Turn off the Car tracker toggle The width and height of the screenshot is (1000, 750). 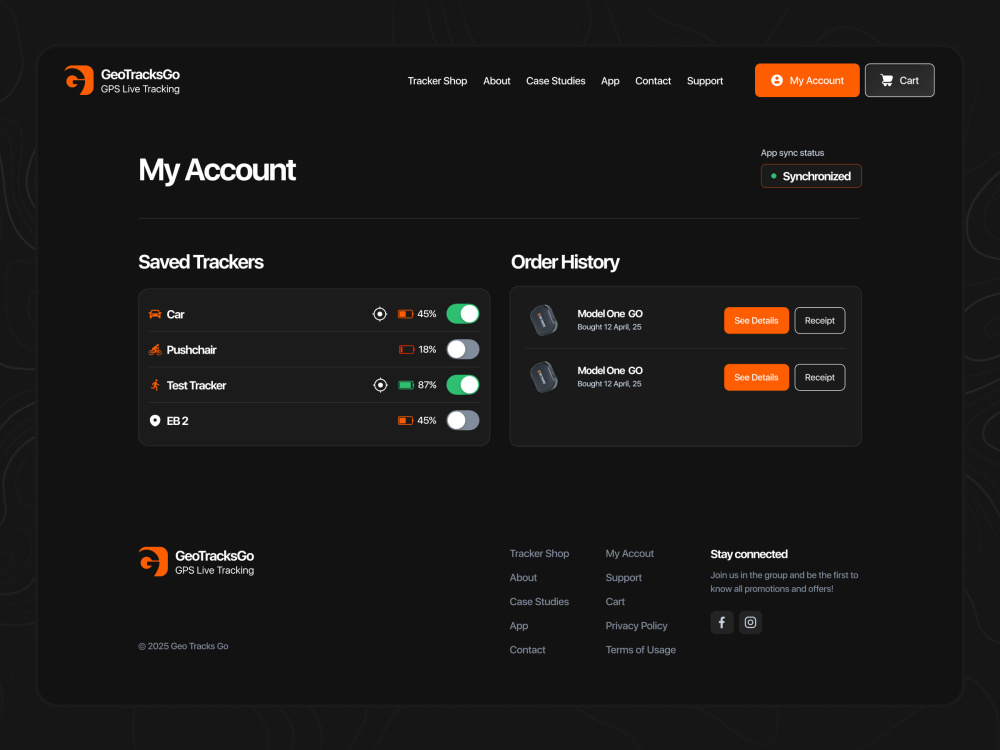(x=463, y=314)
